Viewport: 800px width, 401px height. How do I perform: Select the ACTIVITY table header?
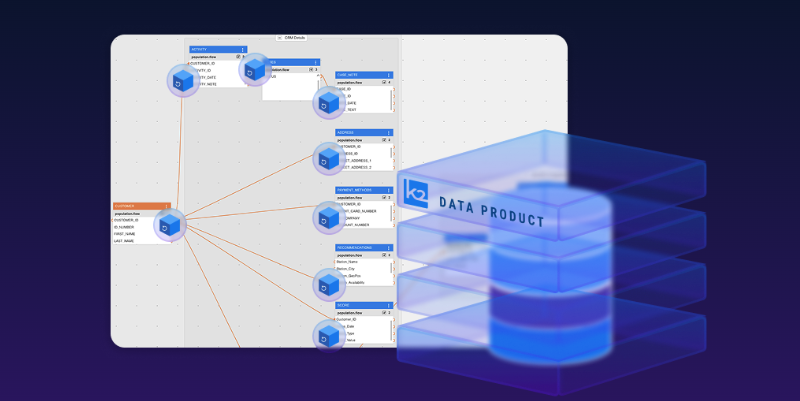[218, 49]
